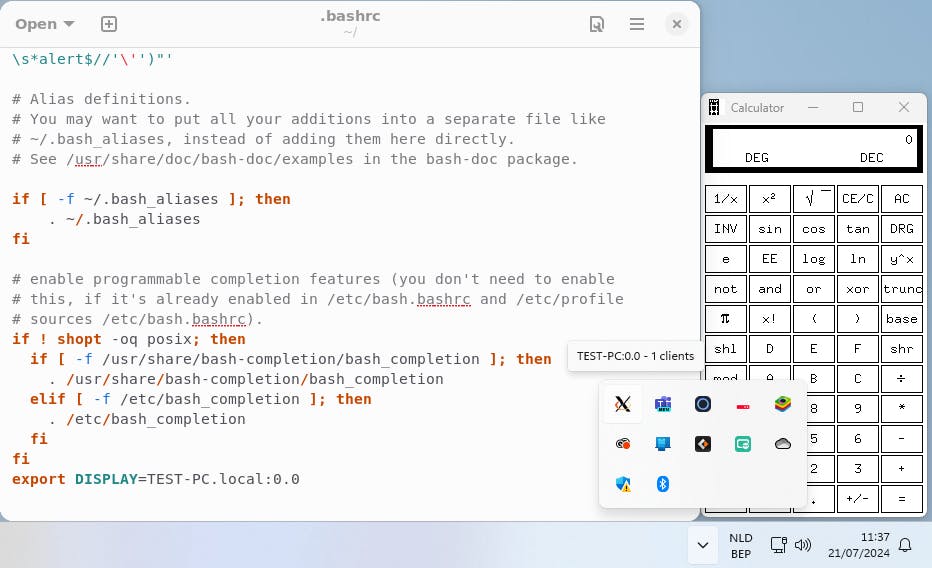Screen dimensions: 932x568
Task: Click the green square tray icon
Action: 743,444
